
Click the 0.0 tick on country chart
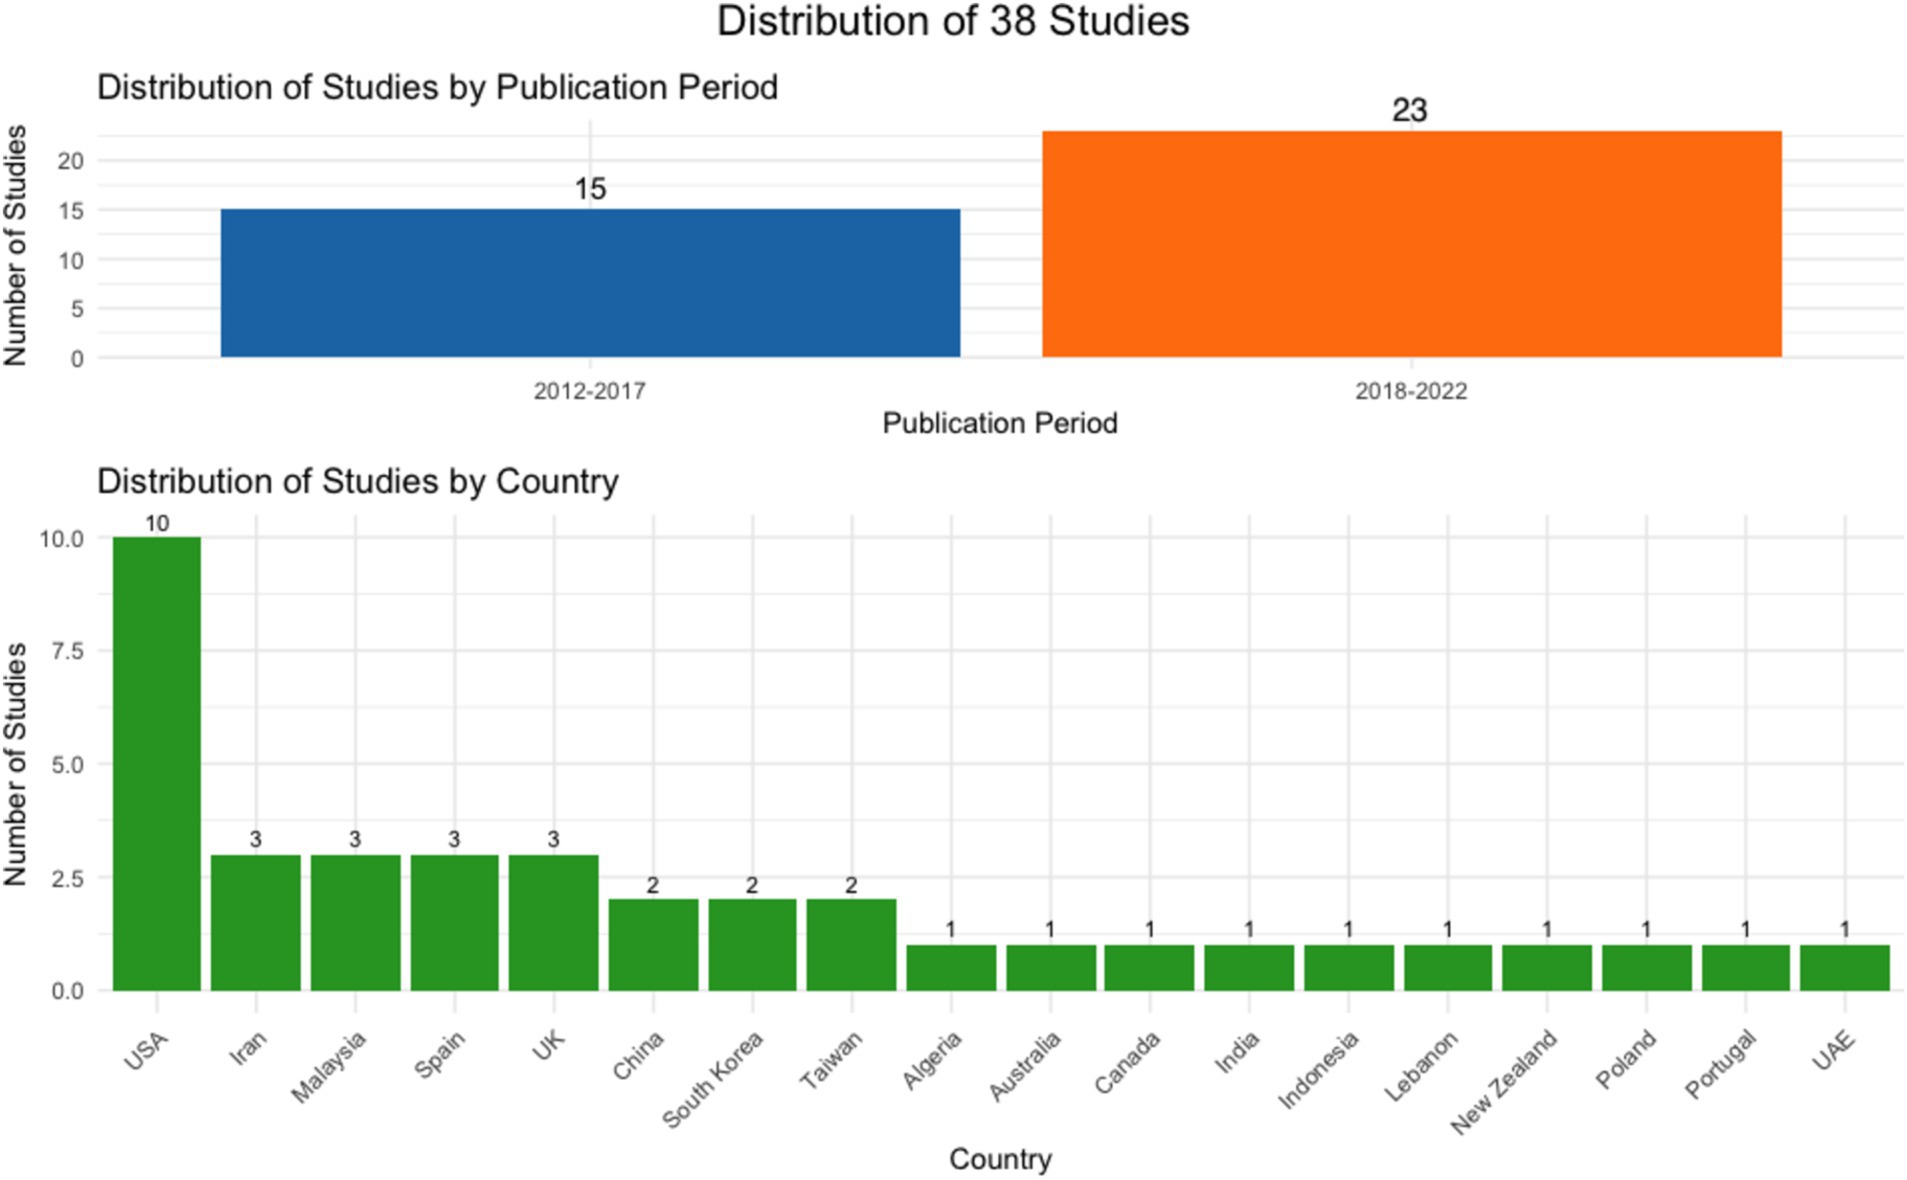tap(67, 991)
